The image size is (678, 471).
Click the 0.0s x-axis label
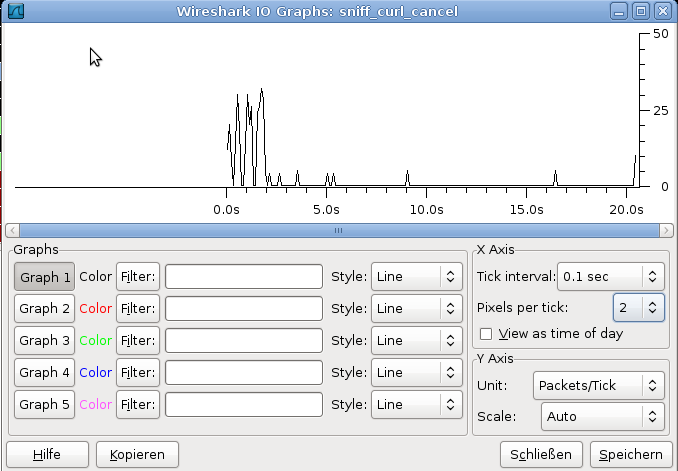point(226,210)
